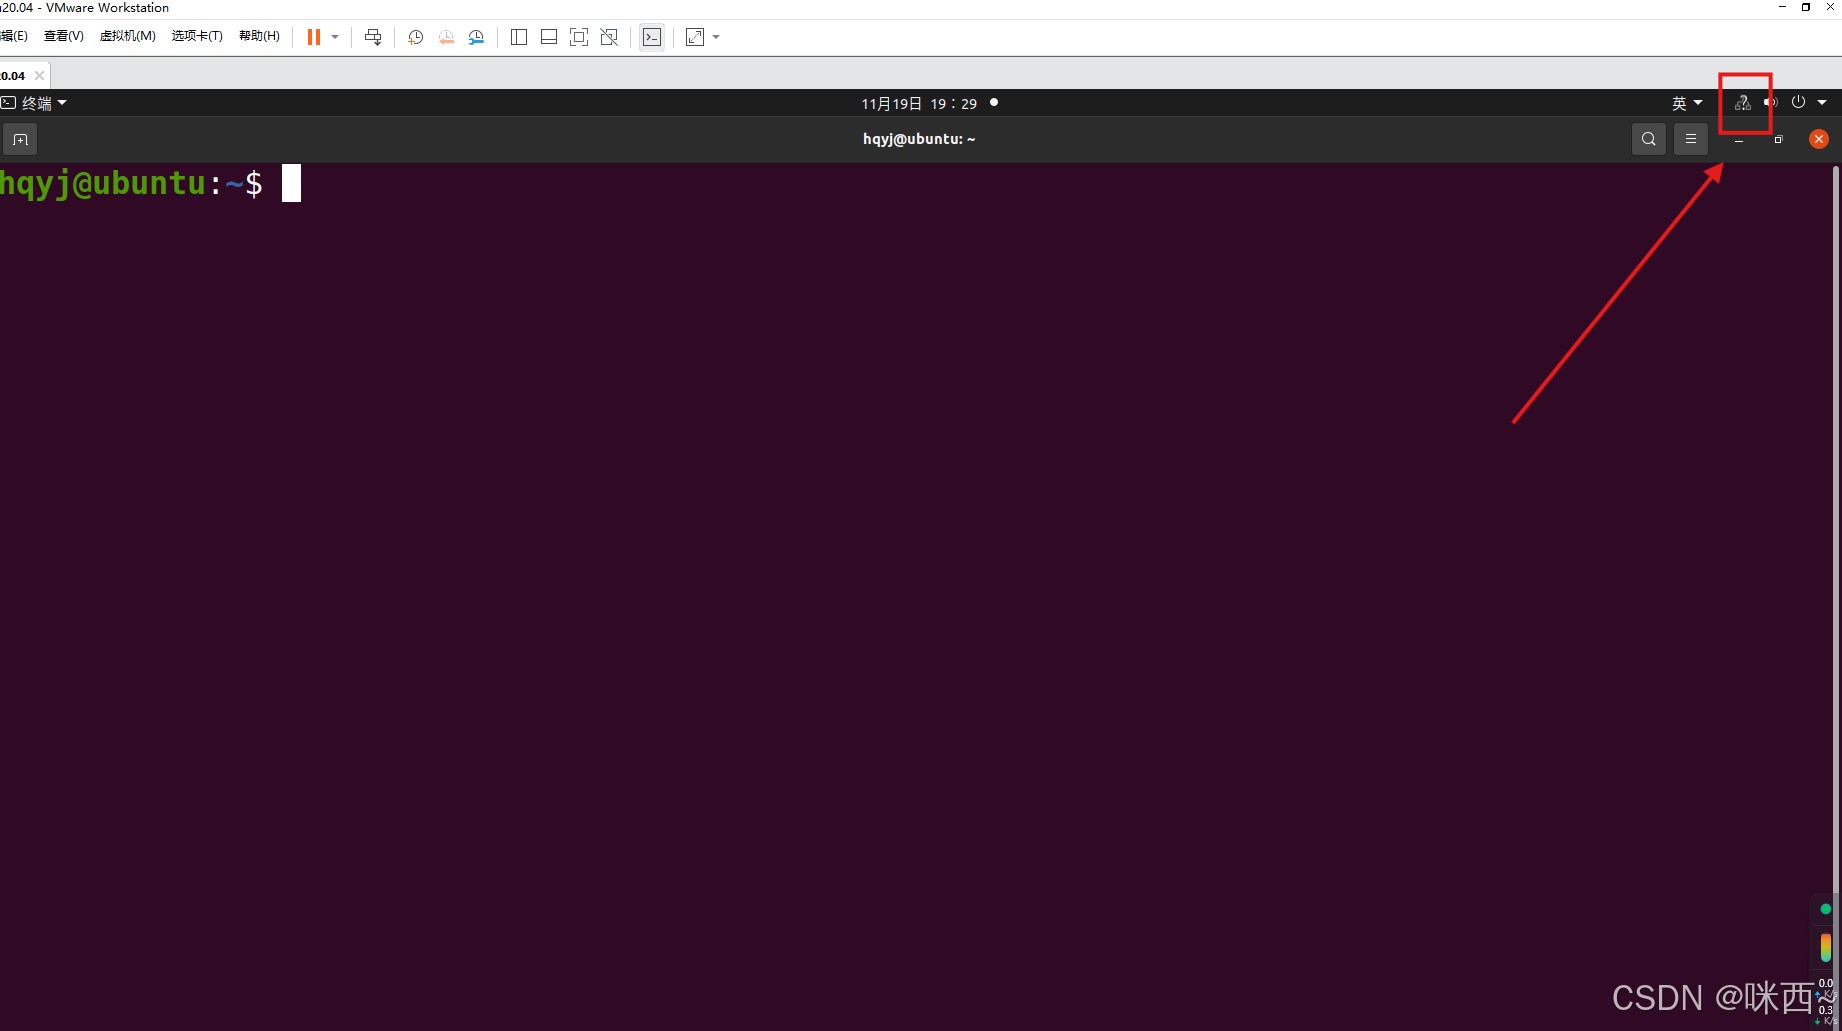Open a new terminal tab
This screenshot has height=1031, width=1842.
20,139
